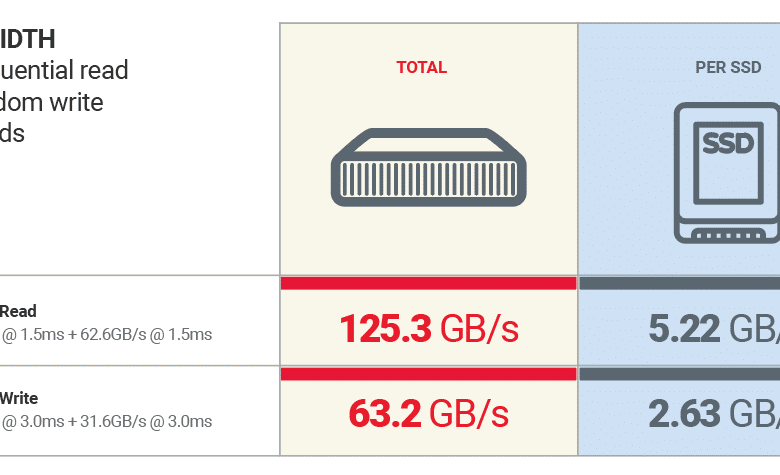Viewport: 780px width, 475px height.
Task: Click the 2.63 GB per-SSD write value
Action: [714, 414]
